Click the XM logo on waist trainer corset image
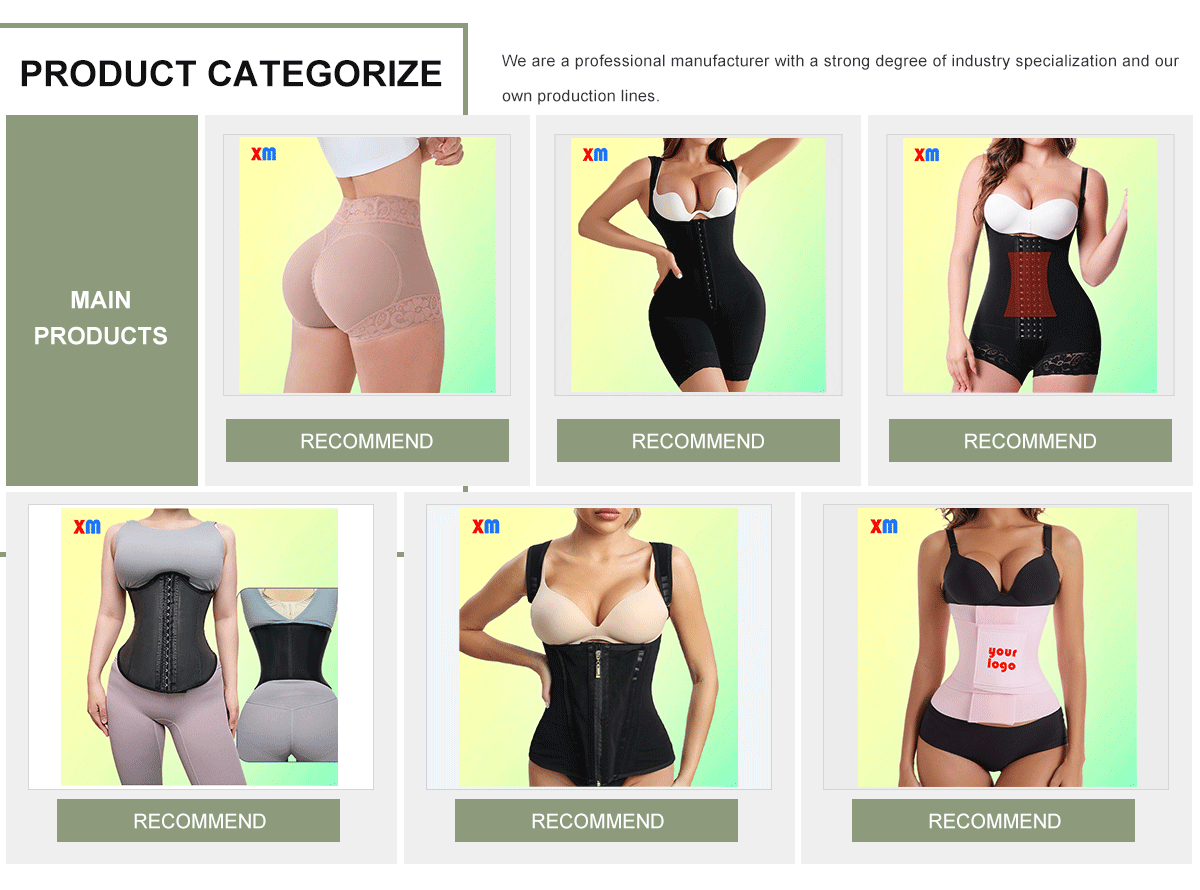 [x=87, y=526]
